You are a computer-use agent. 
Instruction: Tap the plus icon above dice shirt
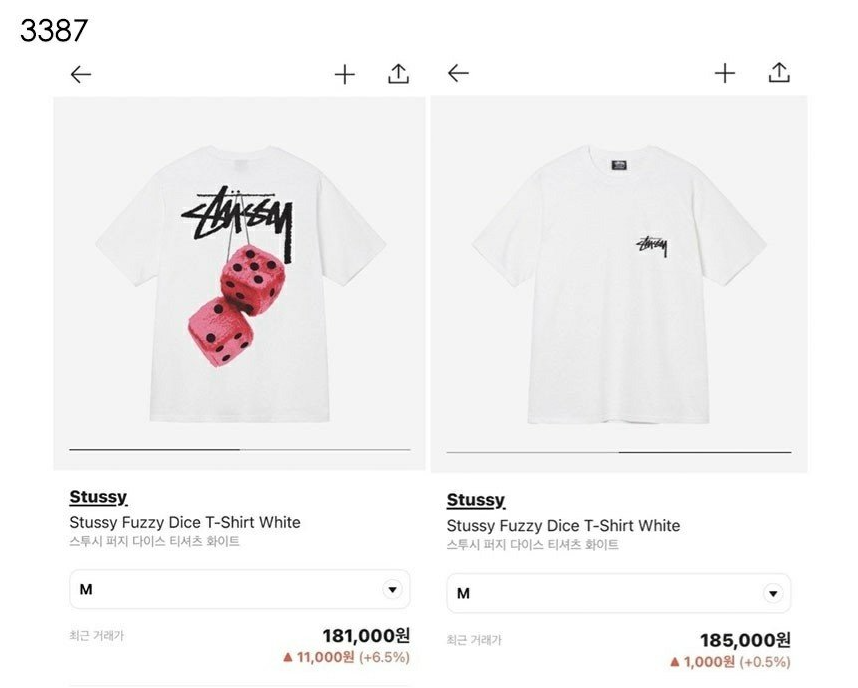pyautogui.click(x=345, y=74)
